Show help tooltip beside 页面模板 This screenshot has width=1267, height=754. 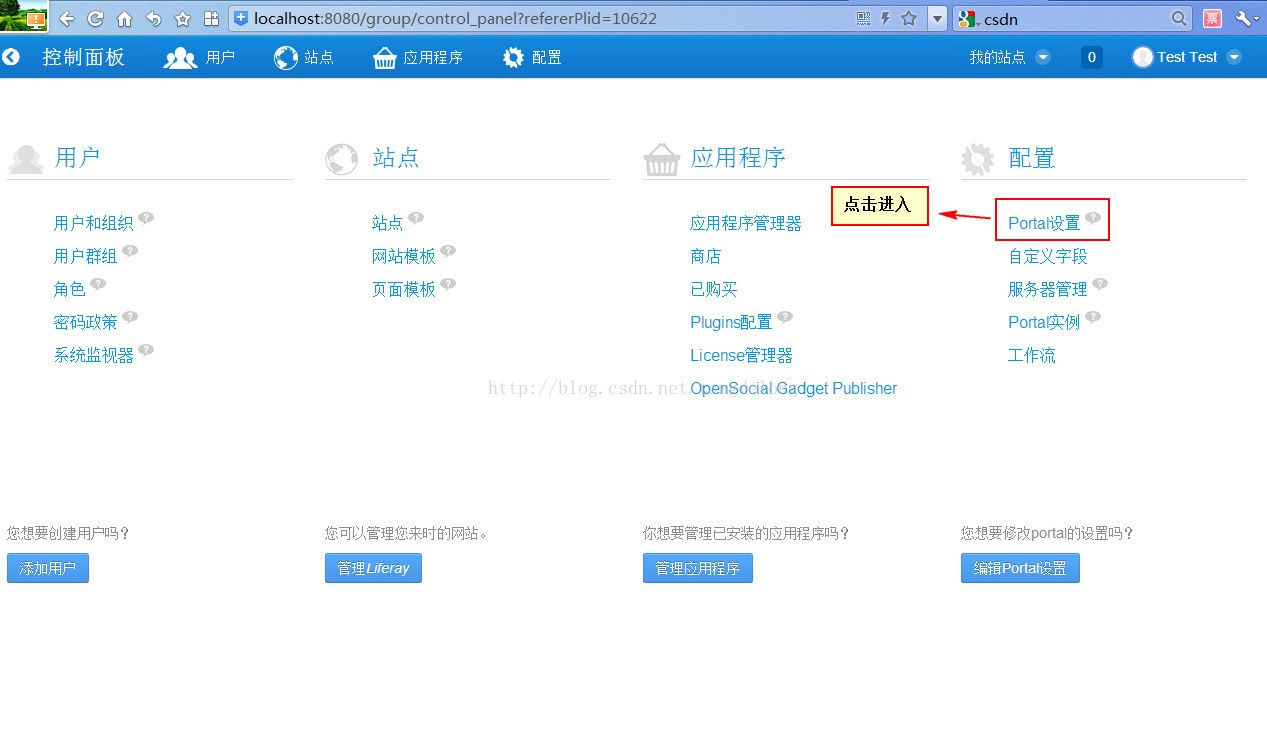coord(448,283)
